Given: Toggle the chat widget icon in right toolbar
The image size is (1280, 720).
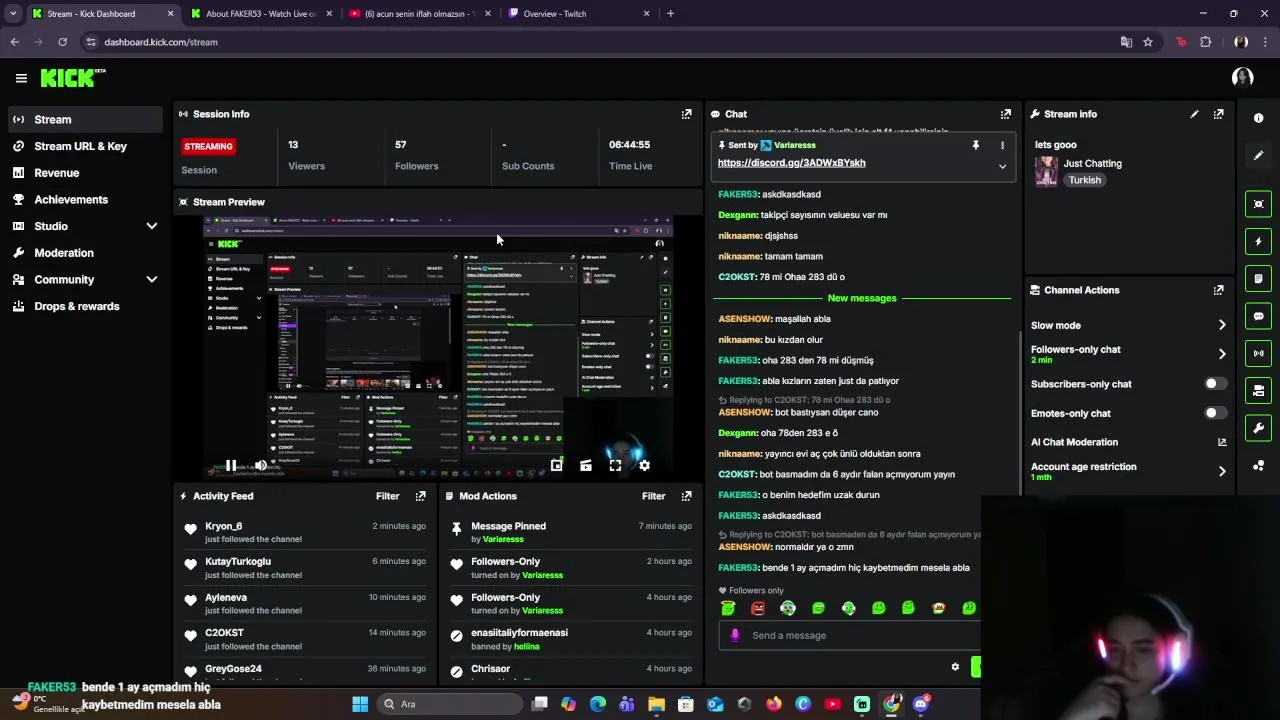Looking at the screenshot, I should [1258, 316].
